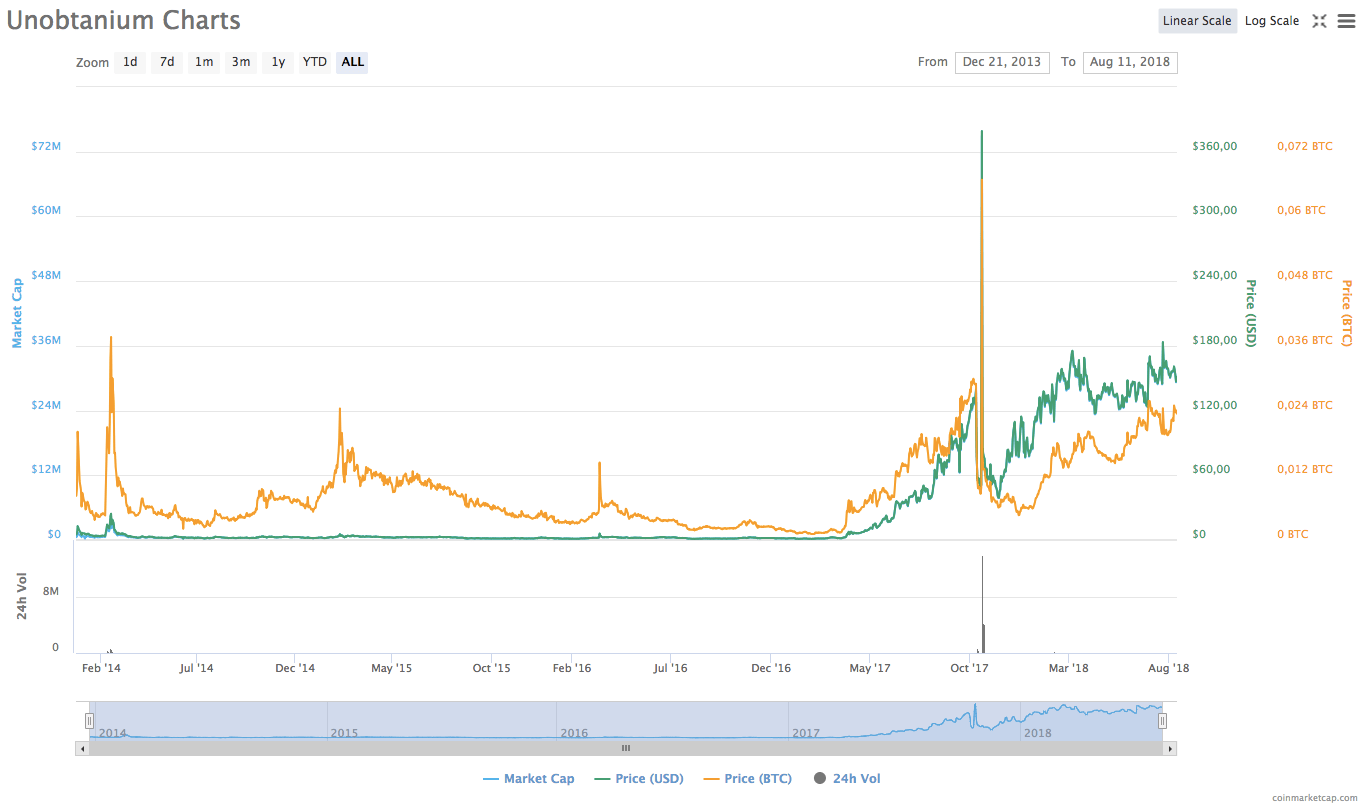Image resolution: width=1368 pixels, height=806 pixels.
Task: Click the Price (USD) vertical axis title
Action: pos(1250,314)
